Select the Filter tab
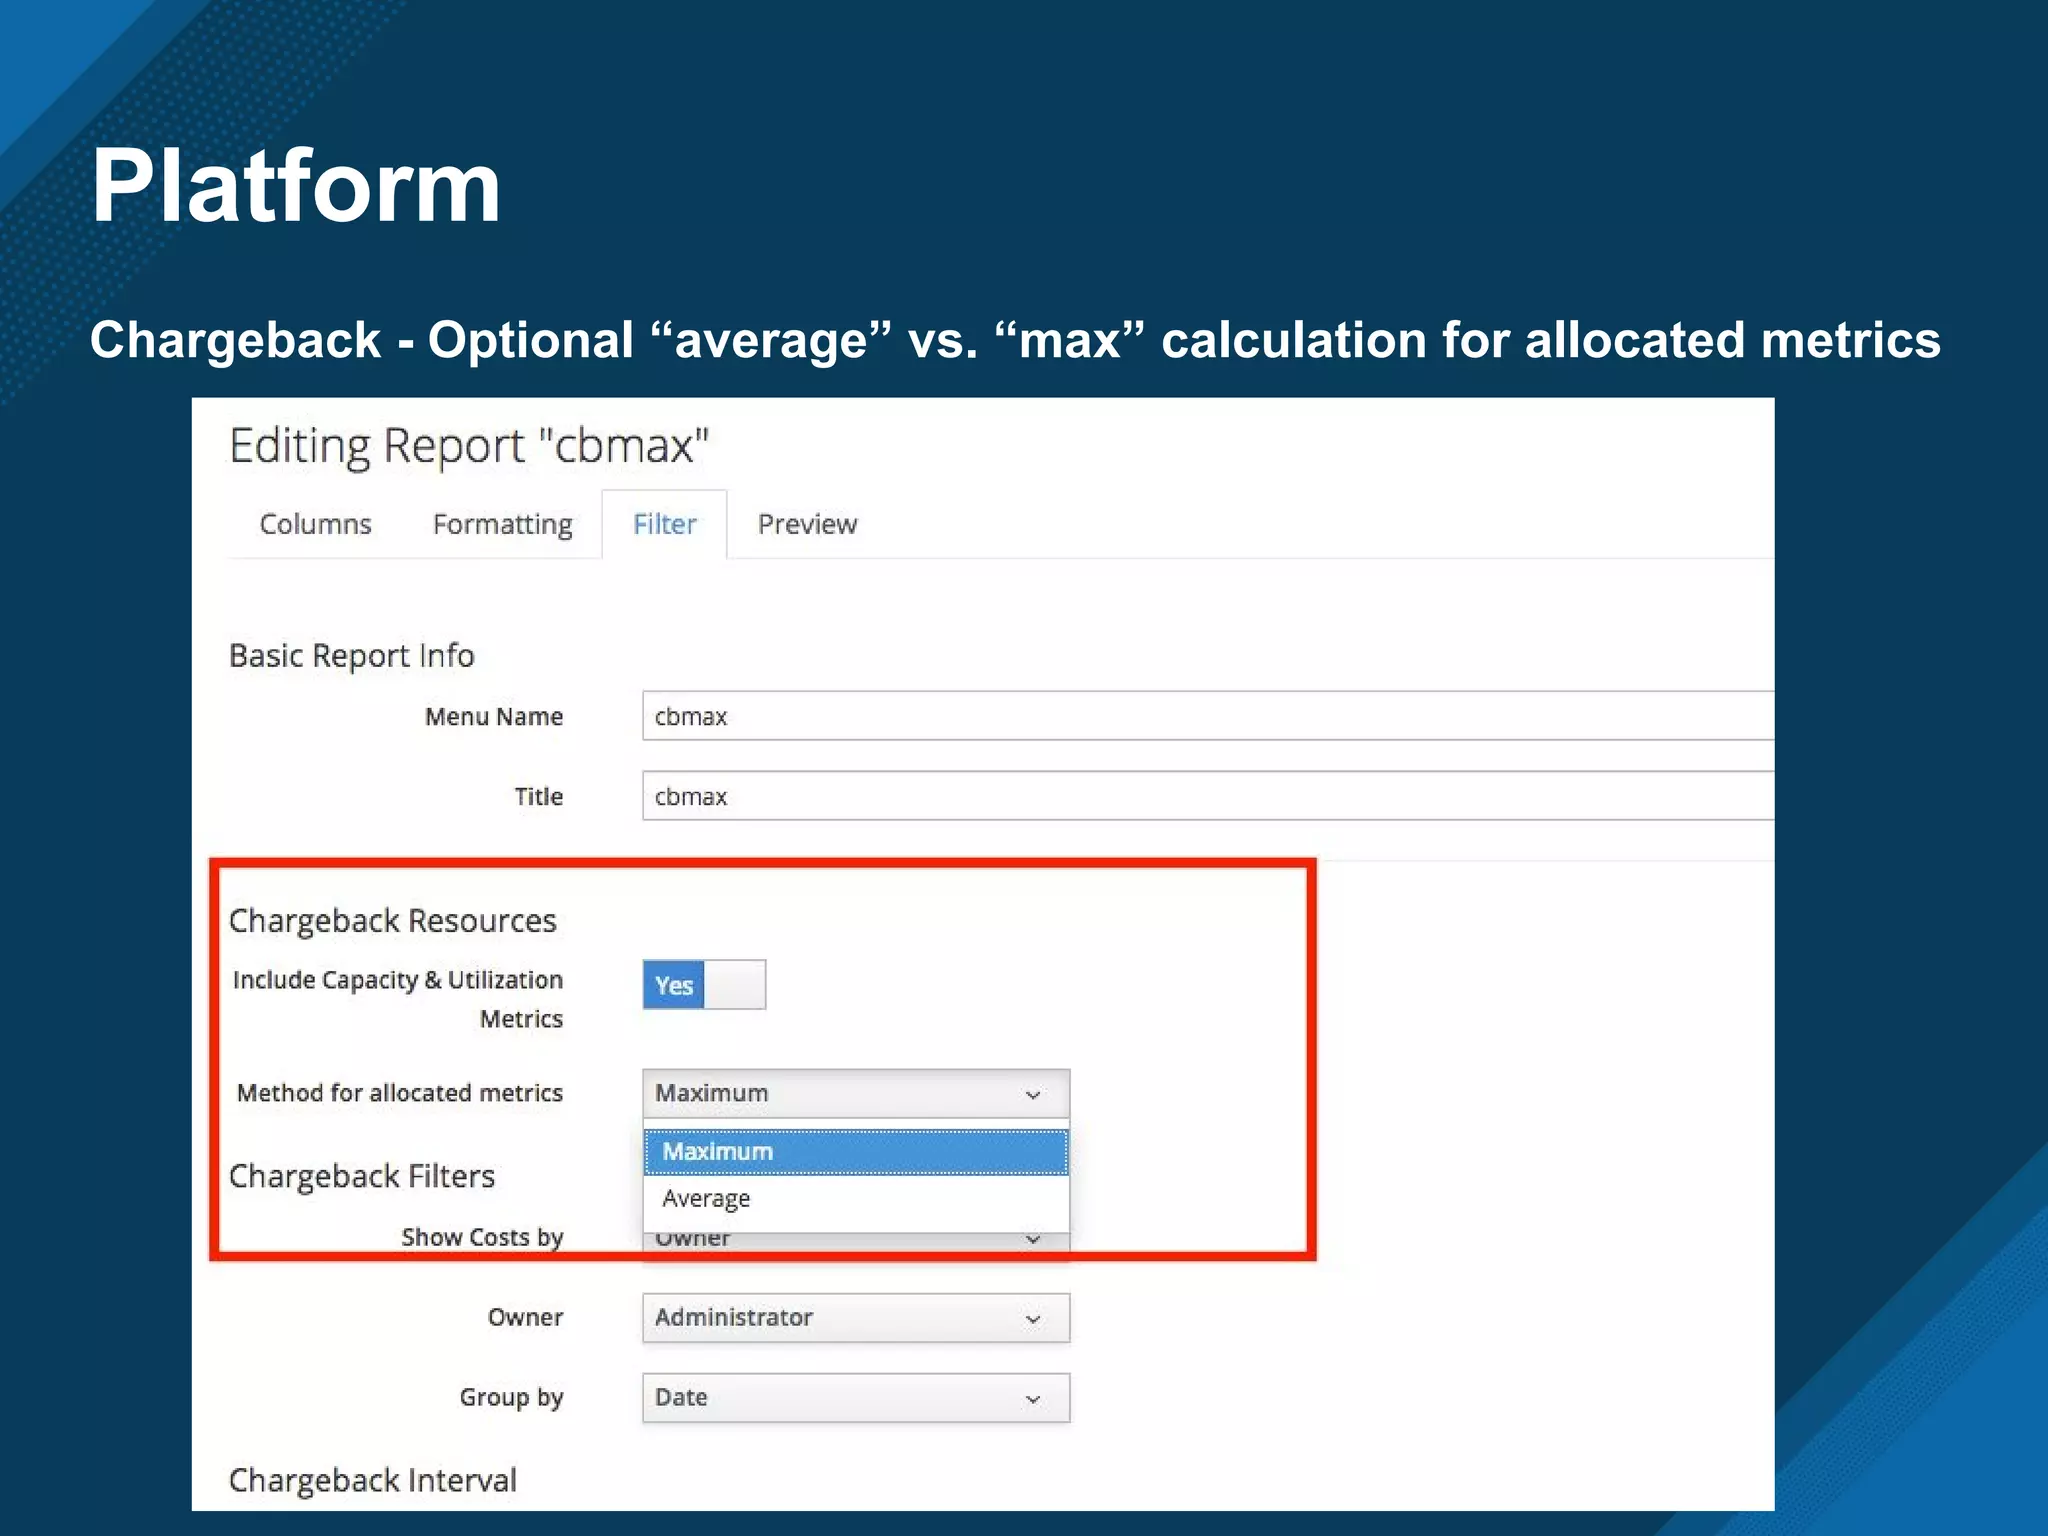Screen dimensions: 2048x1536 tap(664, 524)
